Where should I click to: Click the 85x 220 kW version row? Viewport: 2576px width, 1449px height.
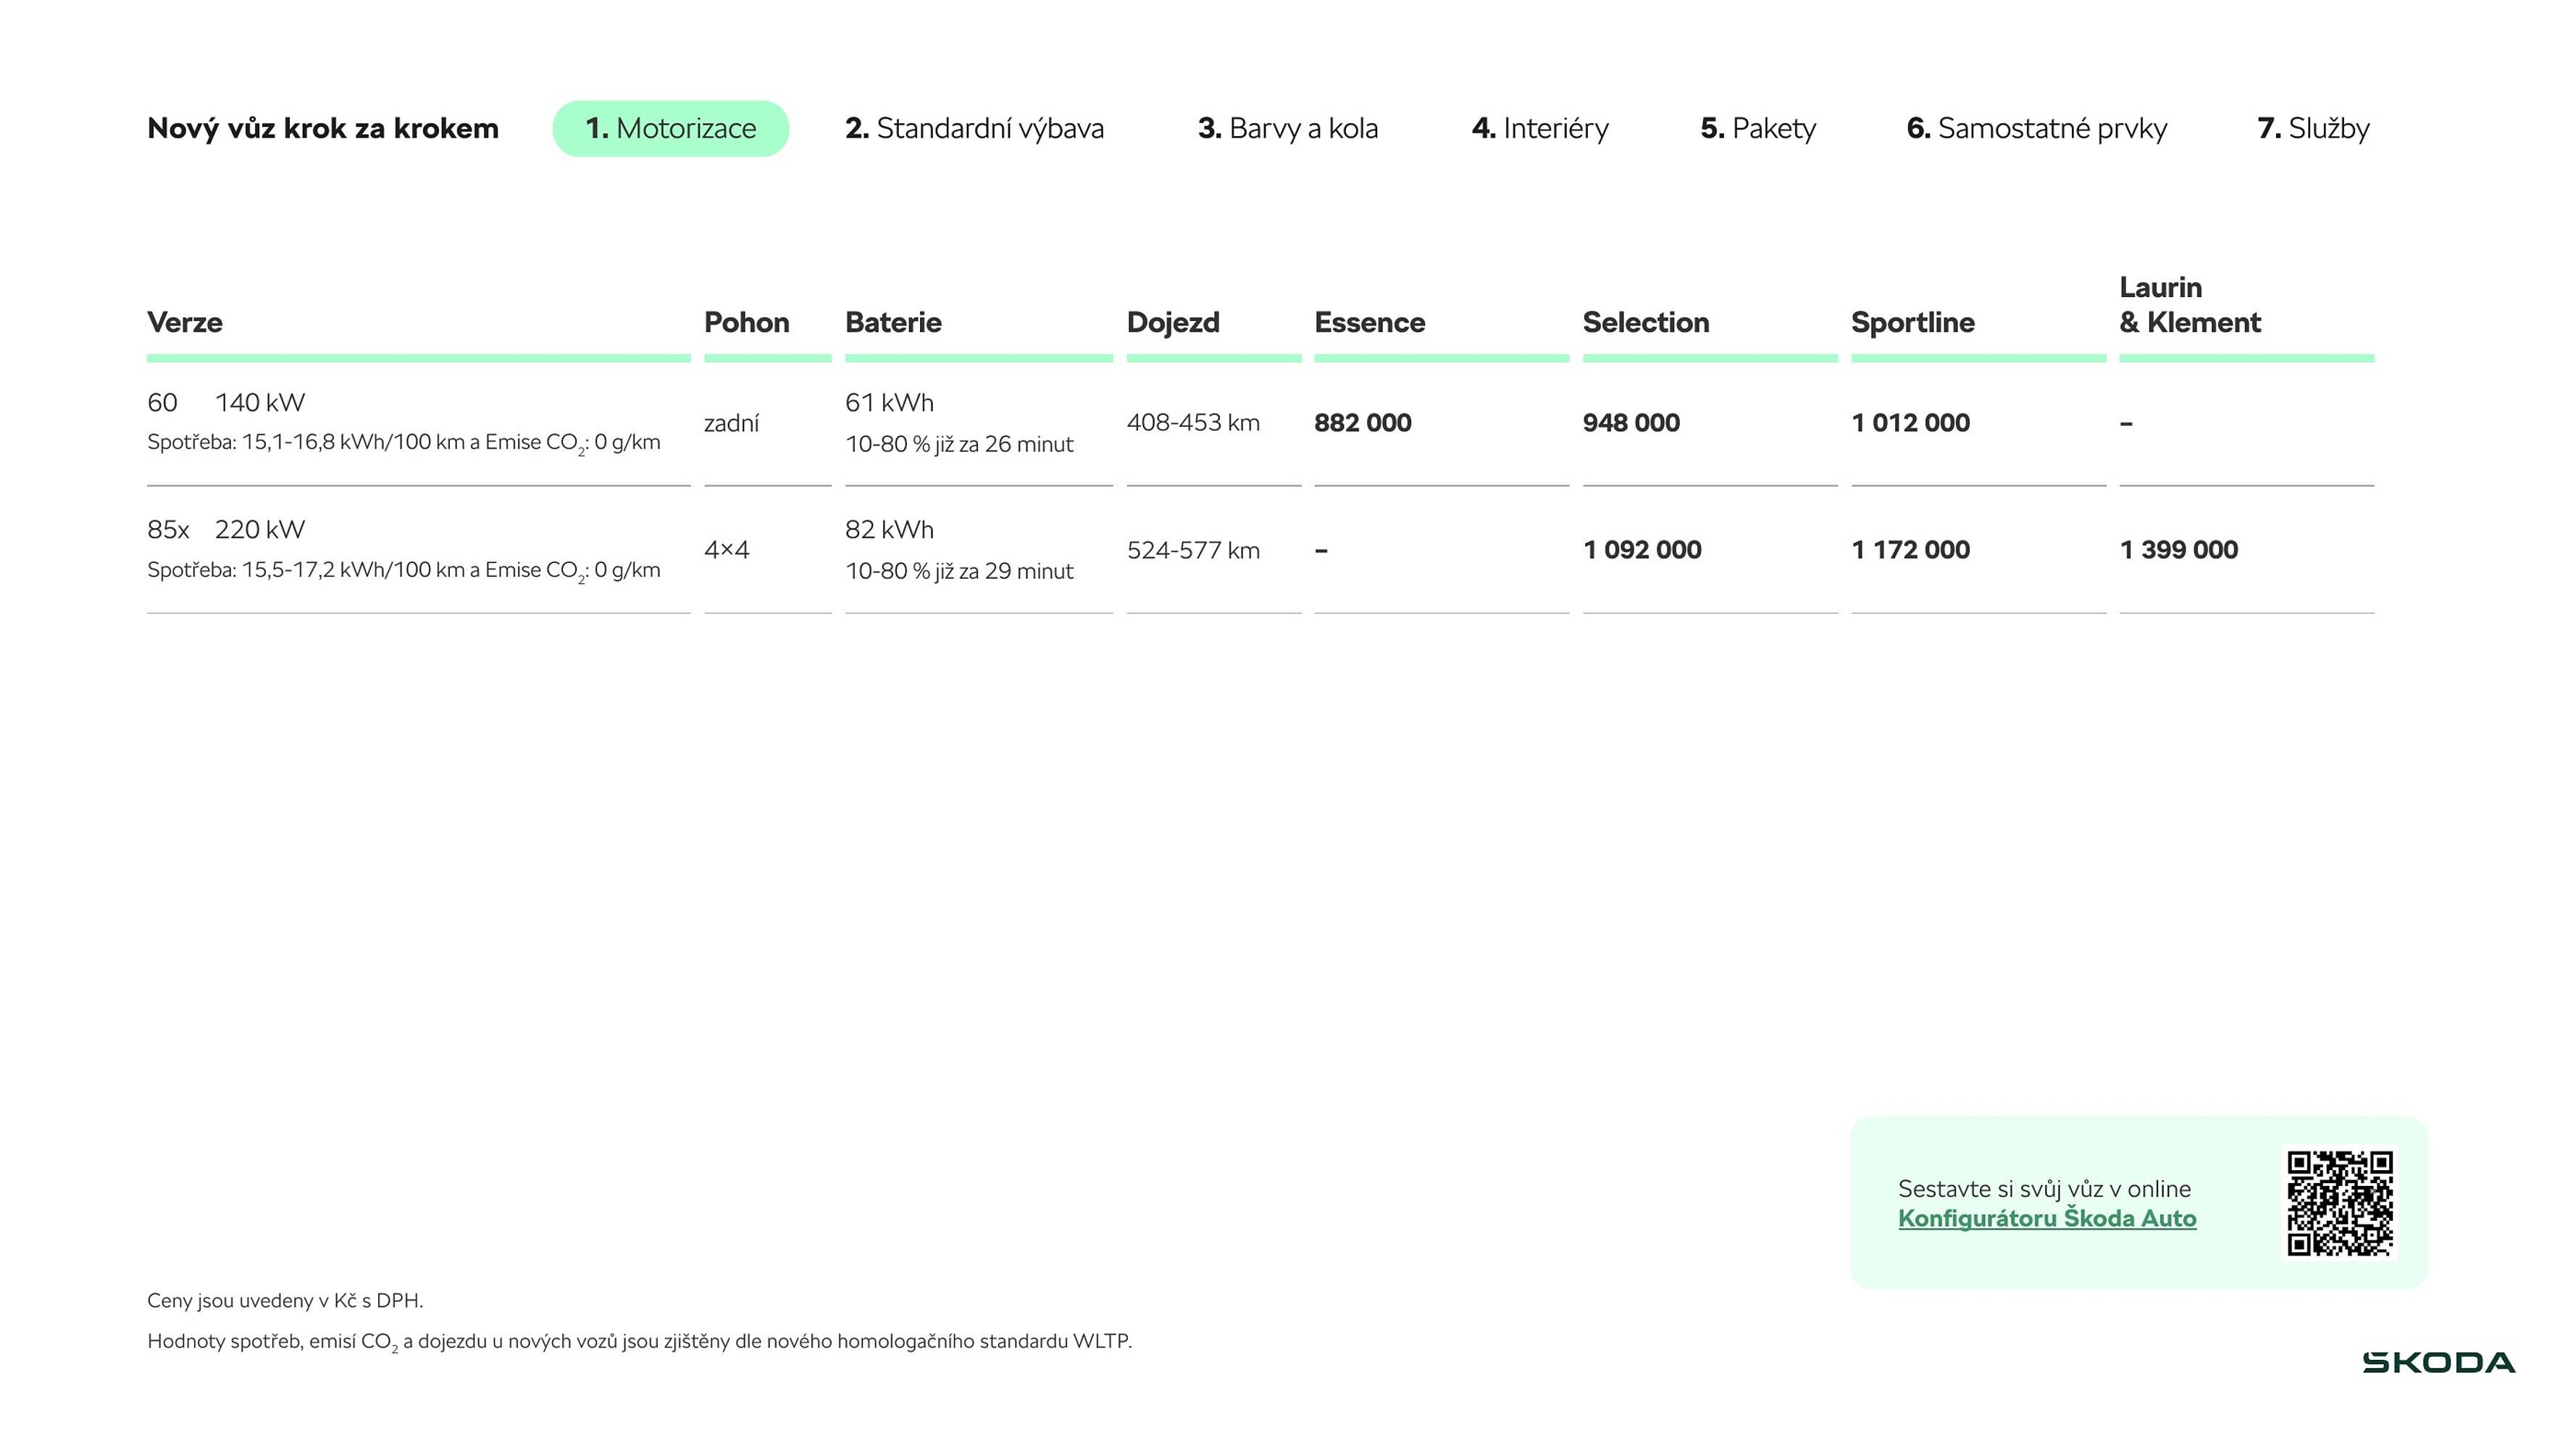226,530
